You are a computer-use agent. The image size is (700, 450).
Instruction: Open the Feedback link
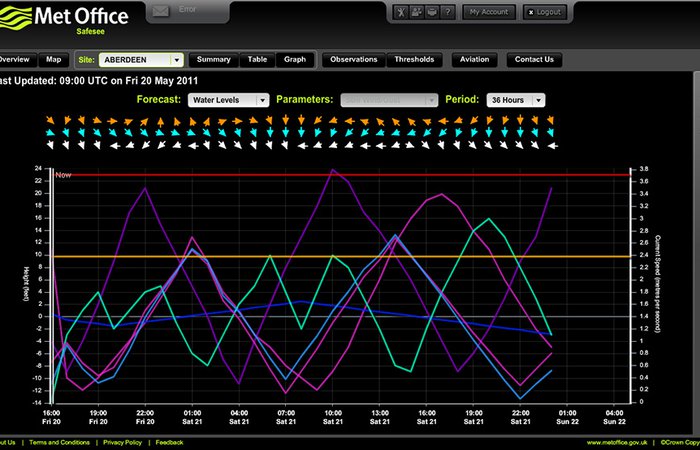pyautogui.click(x=169, y=442)
